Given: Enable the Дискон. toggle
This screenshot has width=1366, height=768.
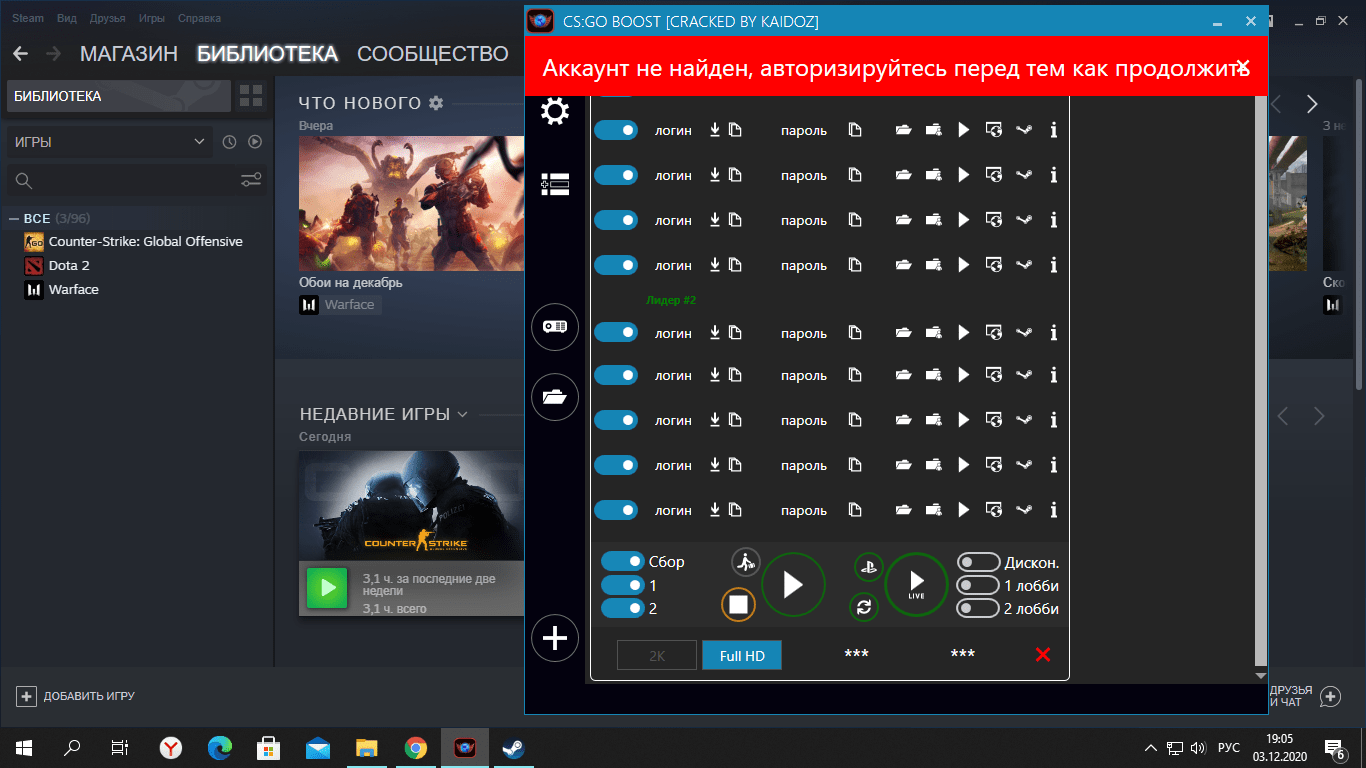Looking at the screenshot, I should tap(978, 562).
